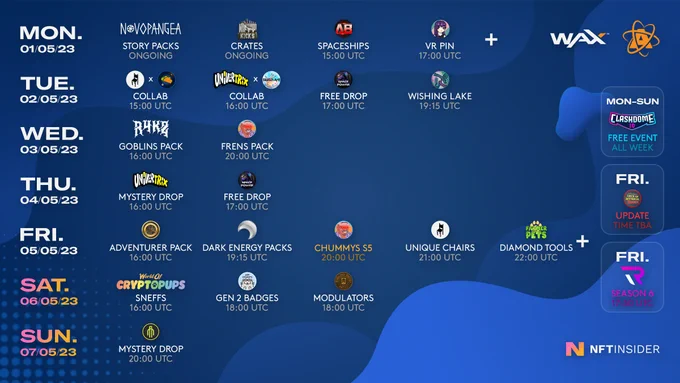Click the "WISHING LAKE" label

(440, 96)
